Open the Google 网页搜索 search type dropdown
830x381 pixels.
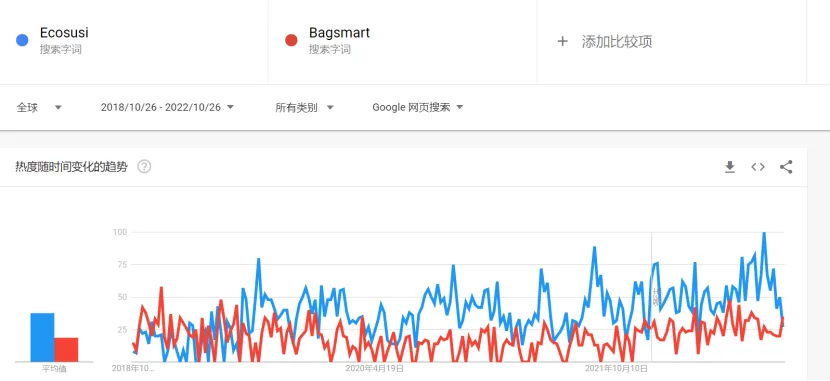click(x=418, y=107)
